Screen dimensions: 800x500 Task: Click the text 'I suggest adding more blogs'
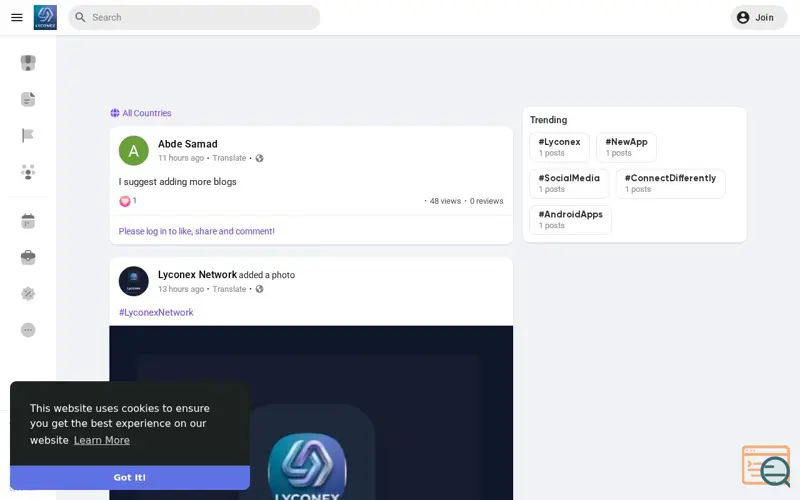(178, 182)
